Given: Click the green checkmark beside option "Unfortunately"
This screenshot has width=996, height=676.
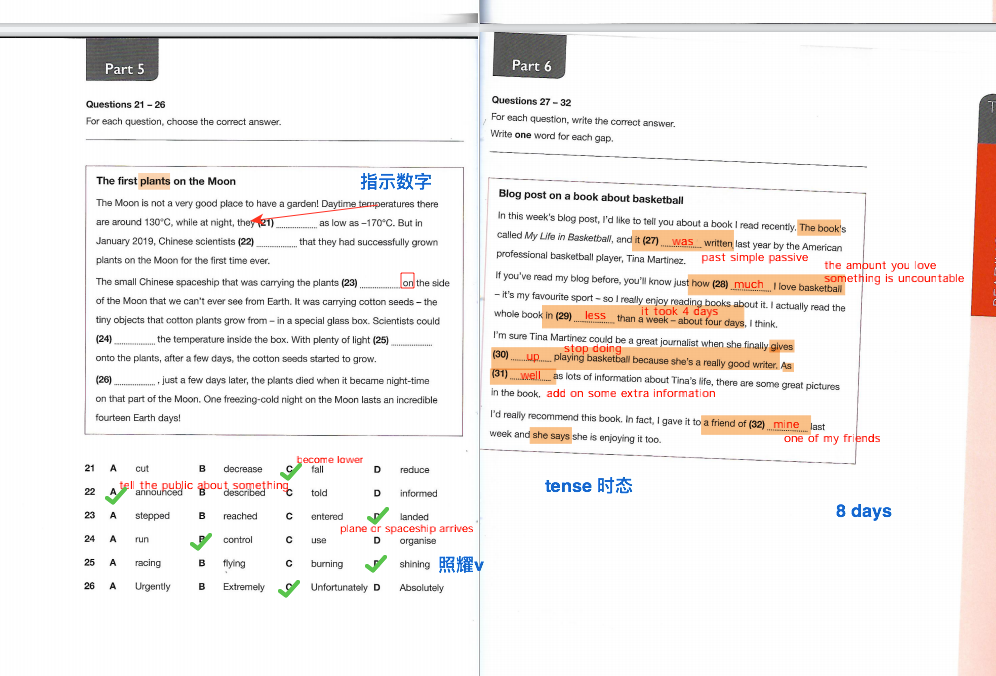Looking at the screenshot, I should (288, 589).
